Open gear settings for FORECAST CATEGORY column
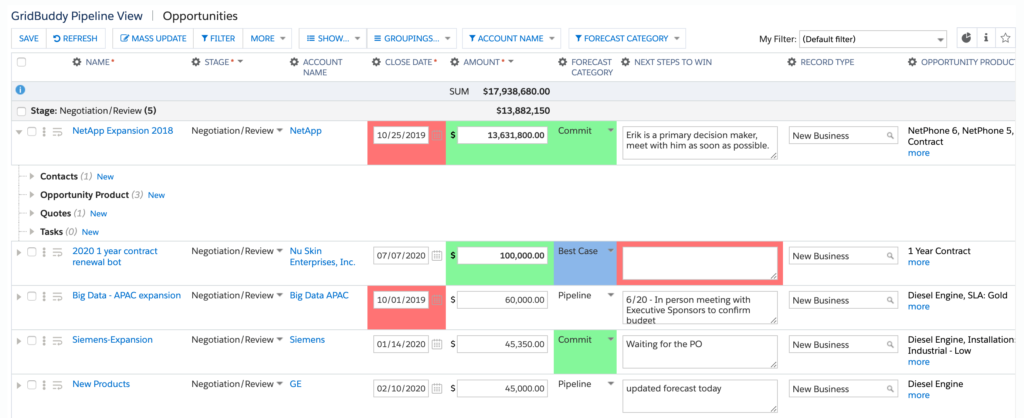Screen dimensions: 1024x418 562,62
